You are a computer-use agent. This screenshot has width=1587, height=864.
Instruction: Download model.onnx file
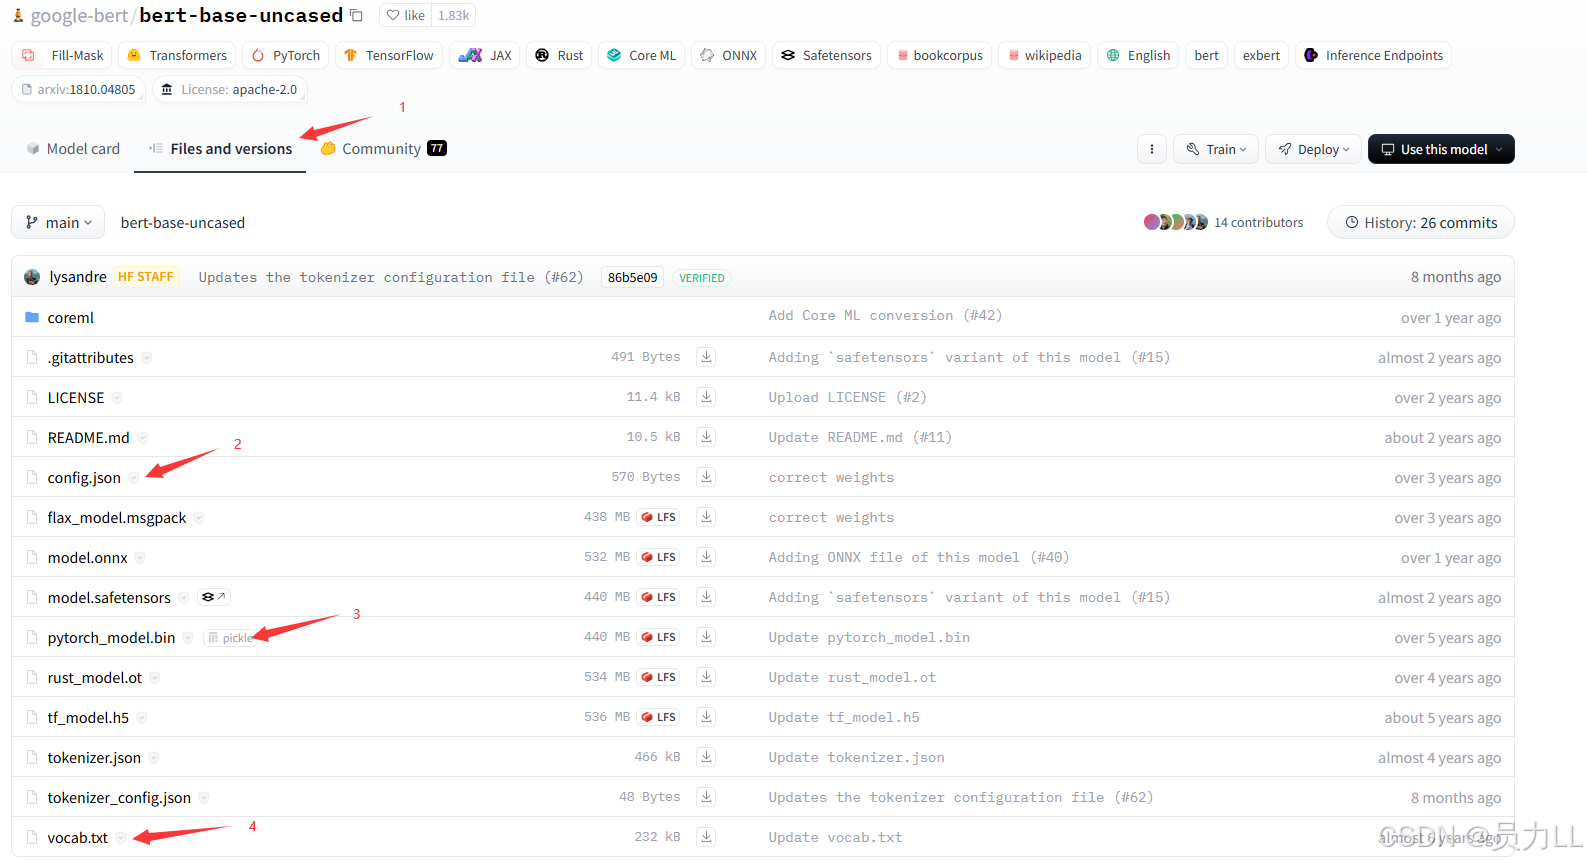point(706,557)
